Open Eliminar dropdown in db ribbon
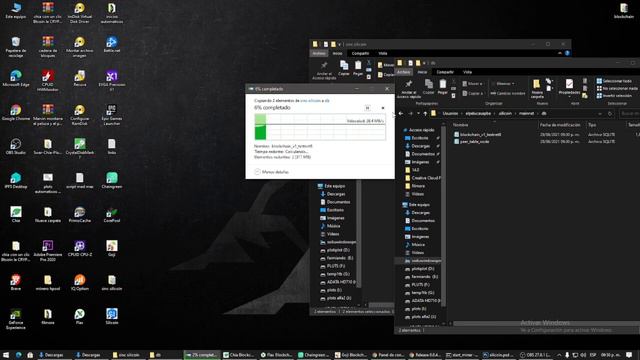Image resolution: width=640 pixels, height=360 pixels. click(x=502, y=84)
